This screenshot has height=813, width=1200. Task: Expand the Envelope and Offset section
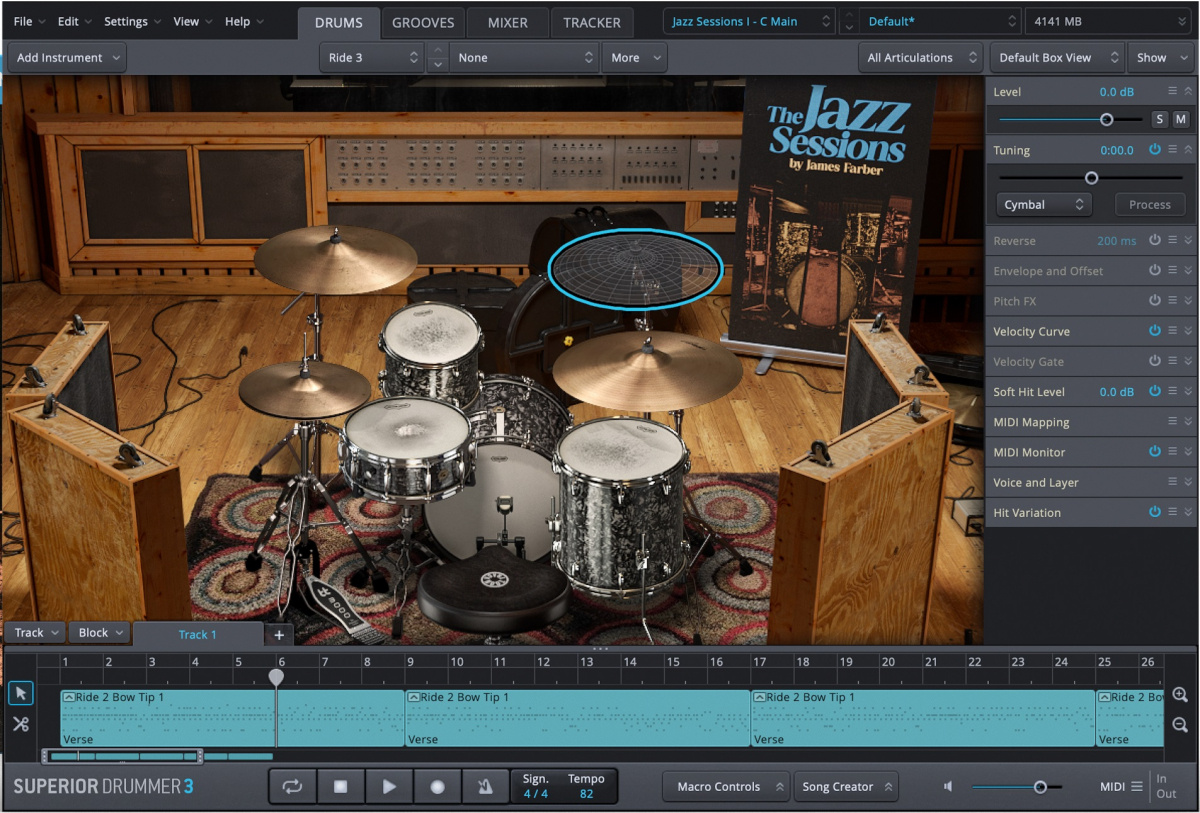pos(1188,270)
